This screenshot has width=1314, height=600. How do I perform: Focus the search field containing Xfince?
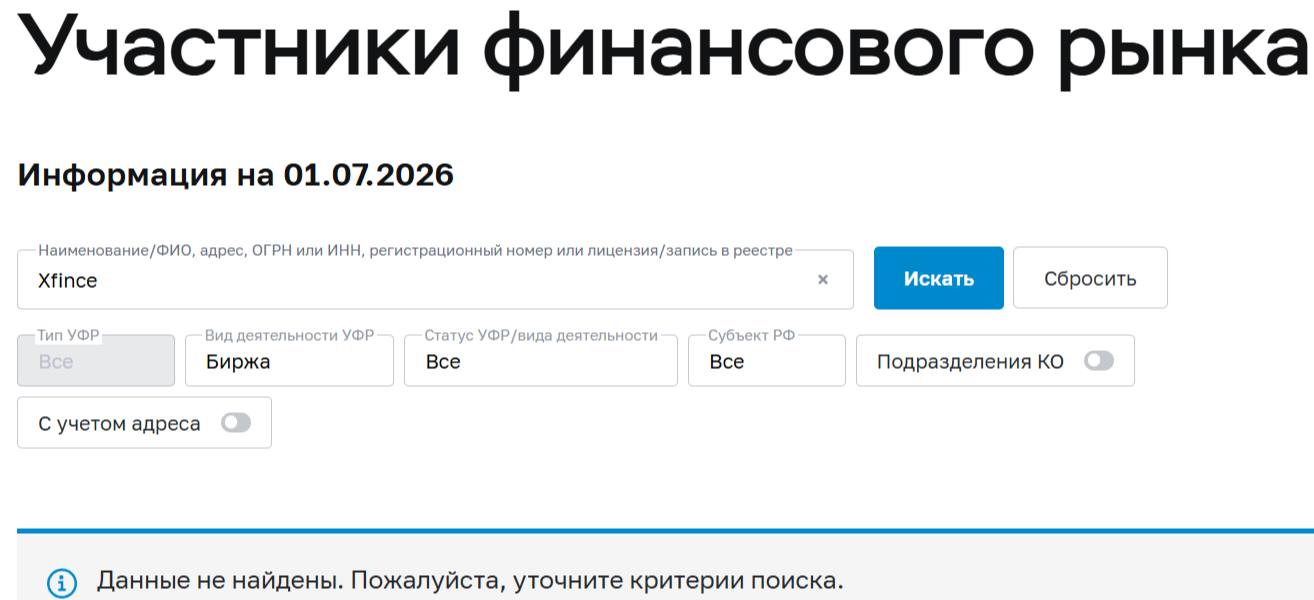coord(435,280)
